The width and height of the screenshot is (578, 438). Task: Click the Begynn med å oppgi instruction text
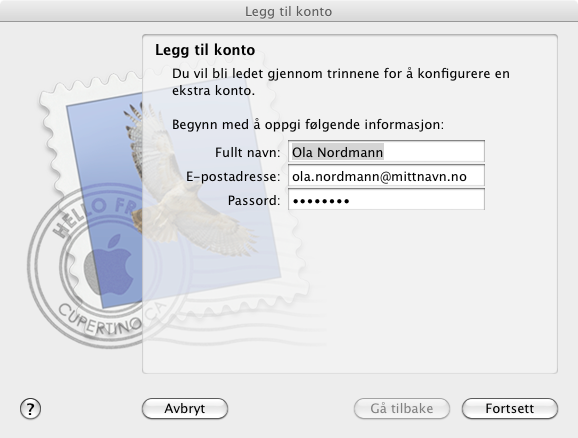[308, 125]
